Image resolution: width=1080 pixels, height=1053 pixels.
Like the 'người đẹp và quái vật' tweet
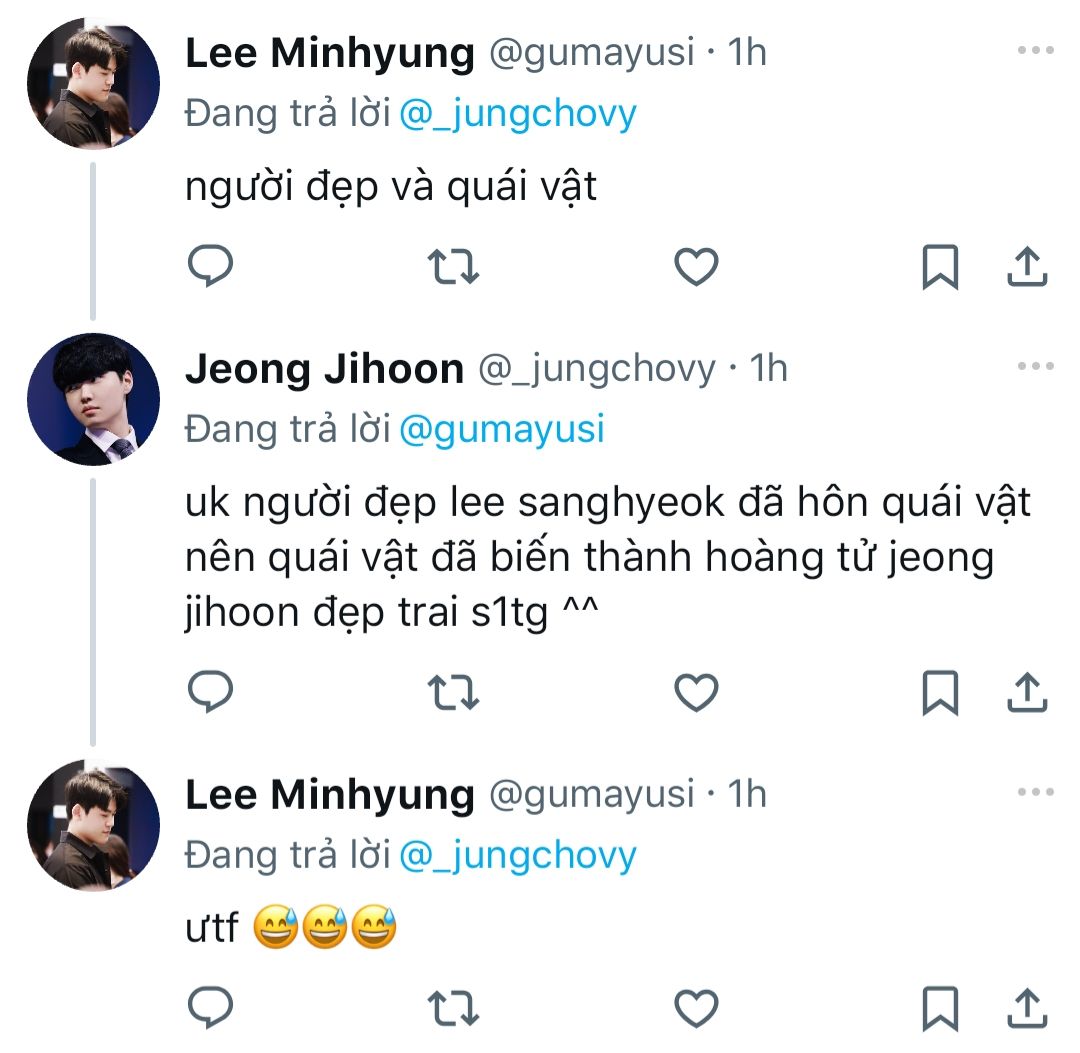(696, 266)
